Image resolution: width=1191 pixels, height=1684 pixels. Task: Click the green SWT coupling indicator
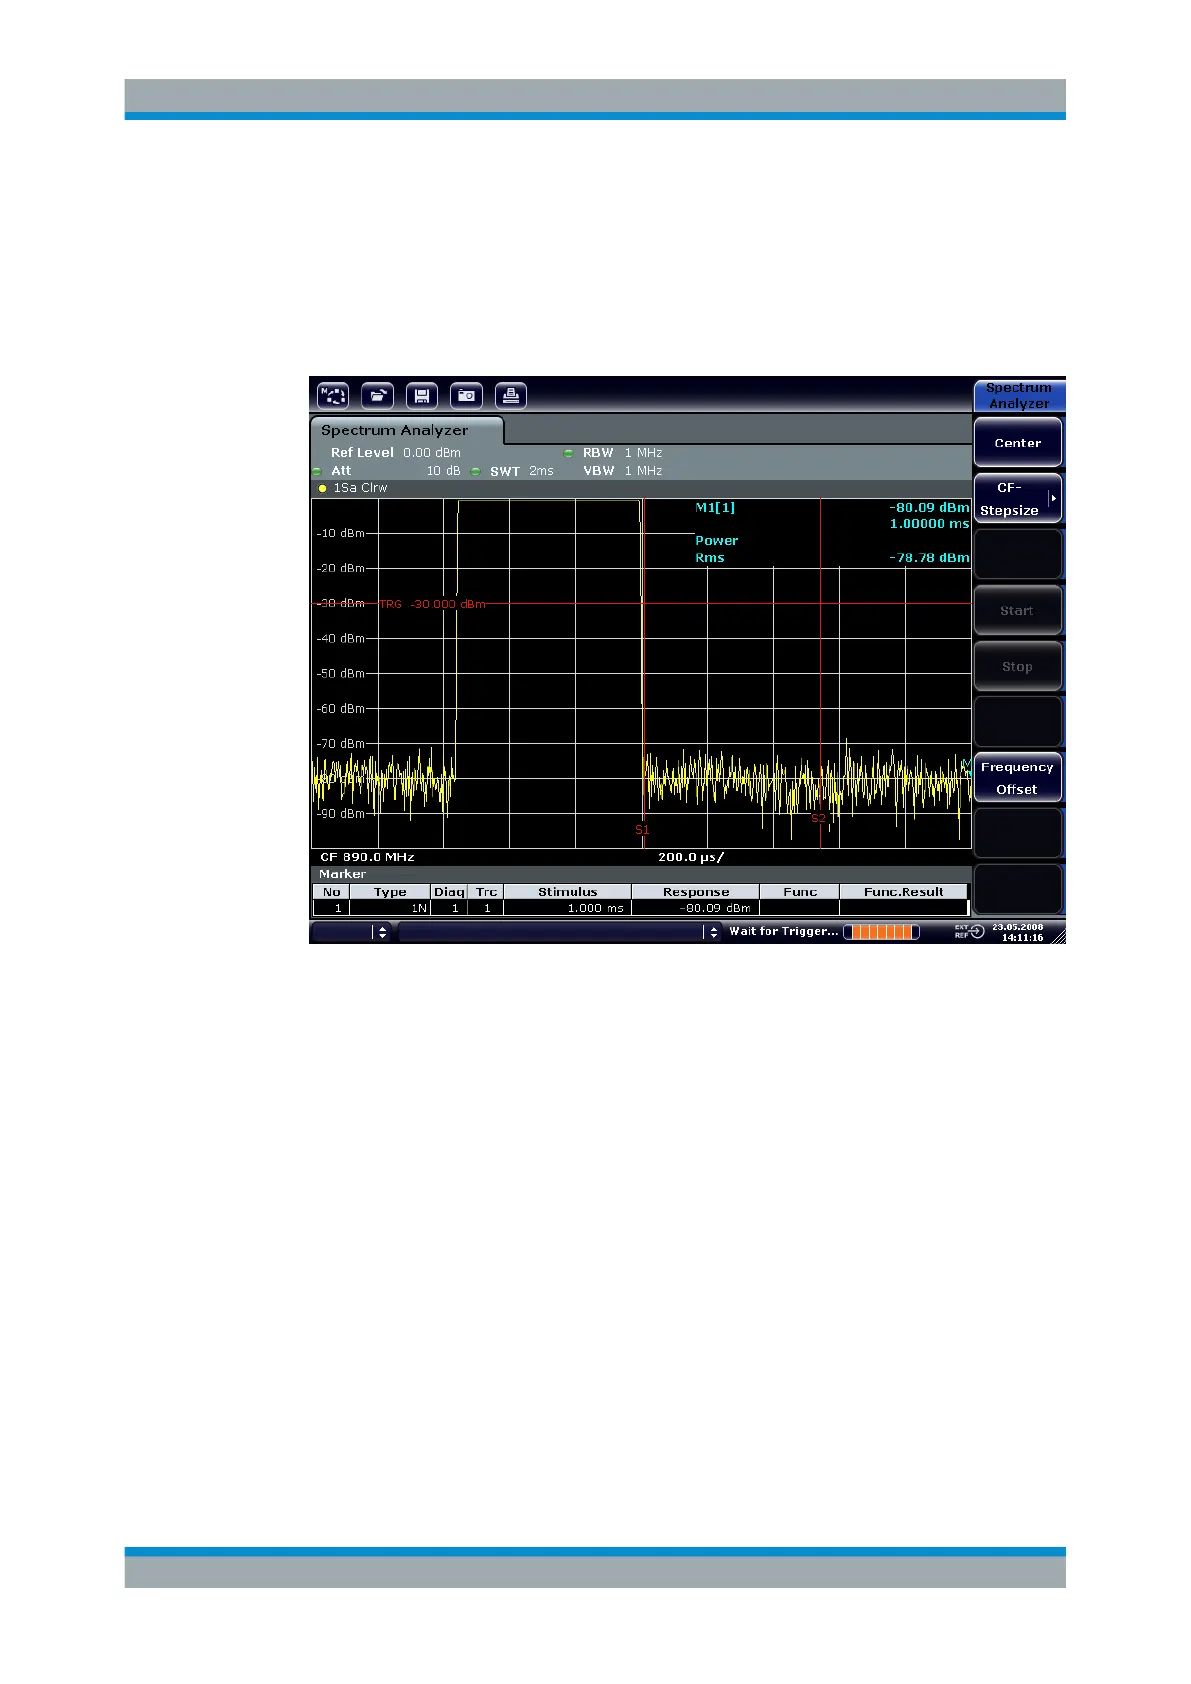tap(476, 471)
